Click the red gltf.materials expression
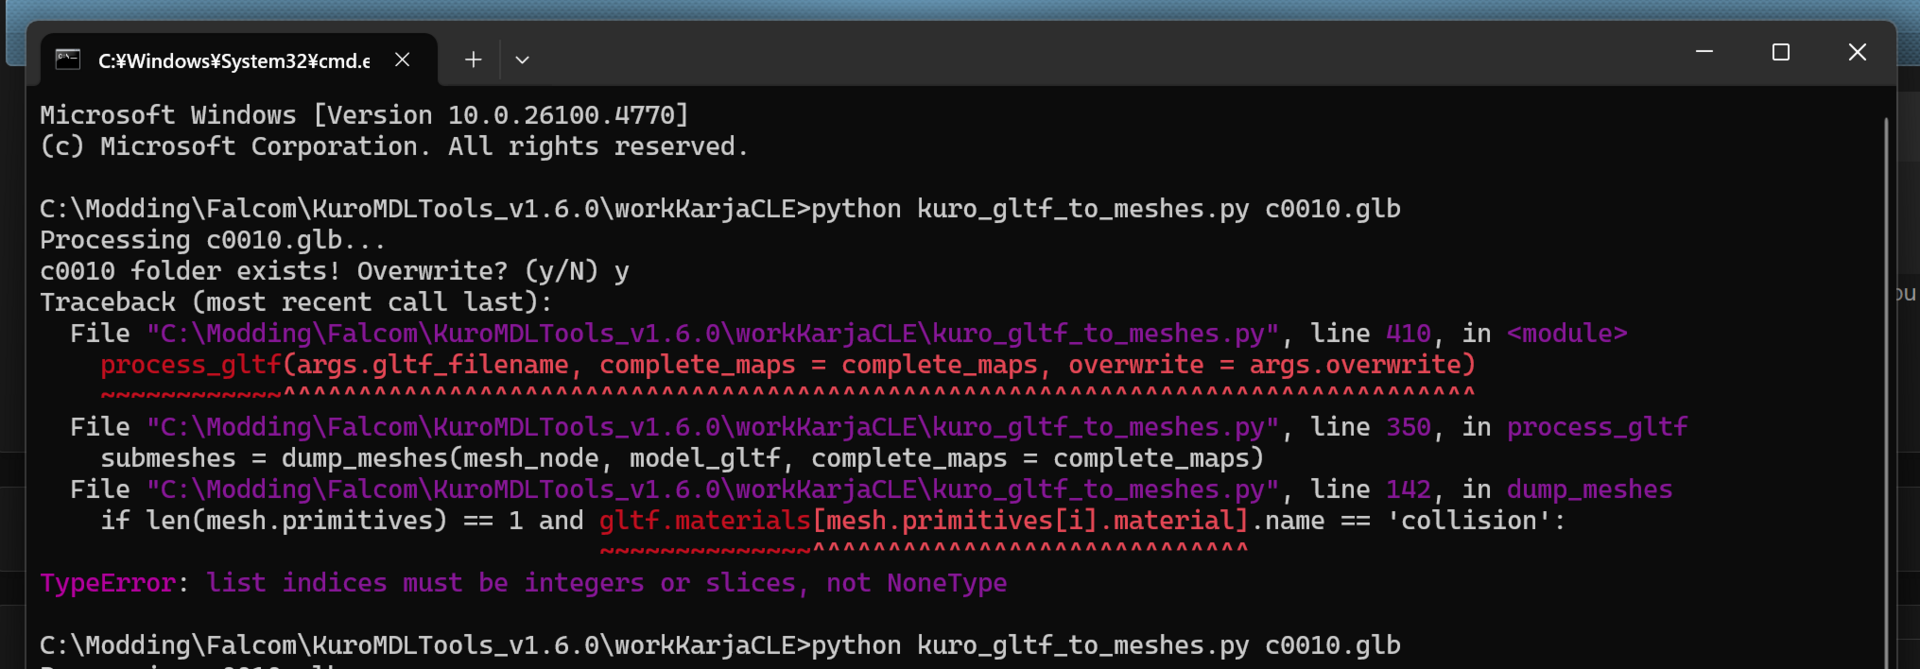Viewport: 1920px width, 669px height. click(x=704, y=521)
